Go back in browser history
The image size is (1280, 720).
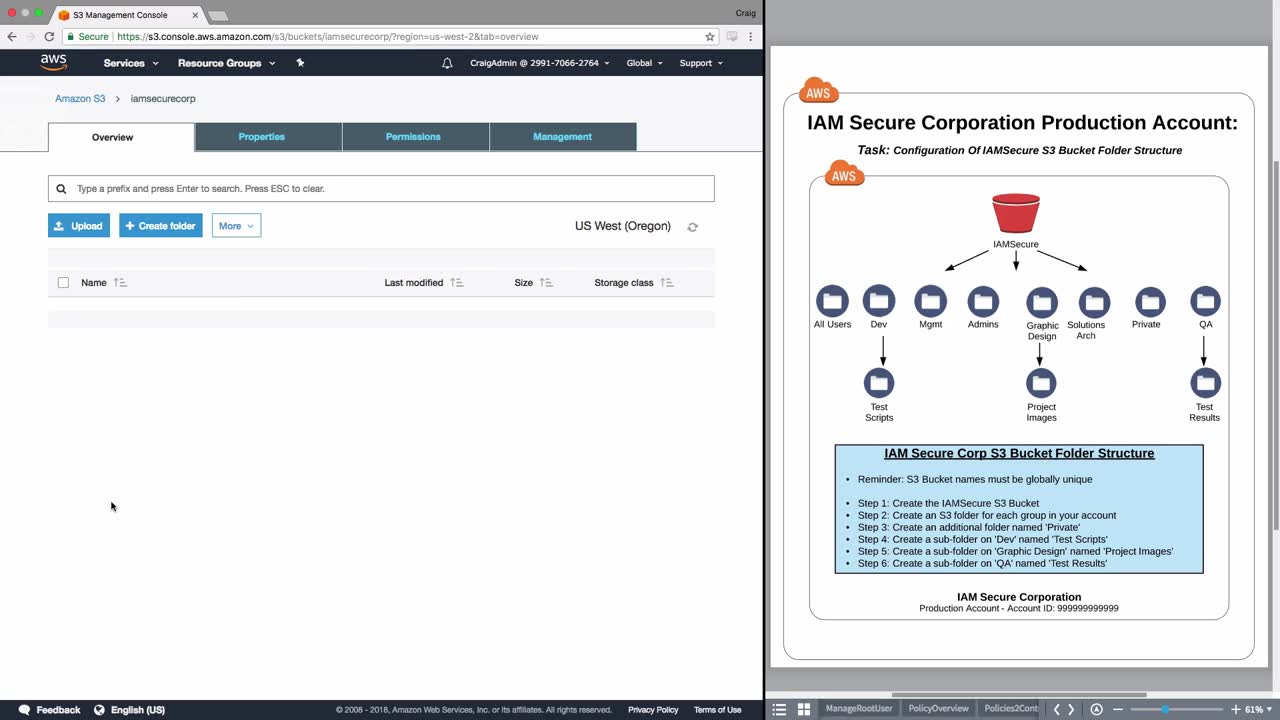tap(12, 37)
